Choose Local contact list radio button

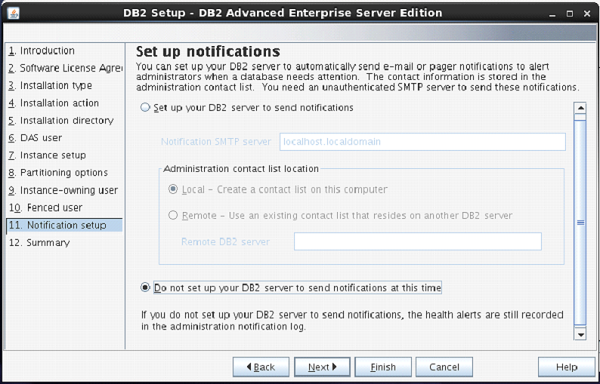[173, 189]
